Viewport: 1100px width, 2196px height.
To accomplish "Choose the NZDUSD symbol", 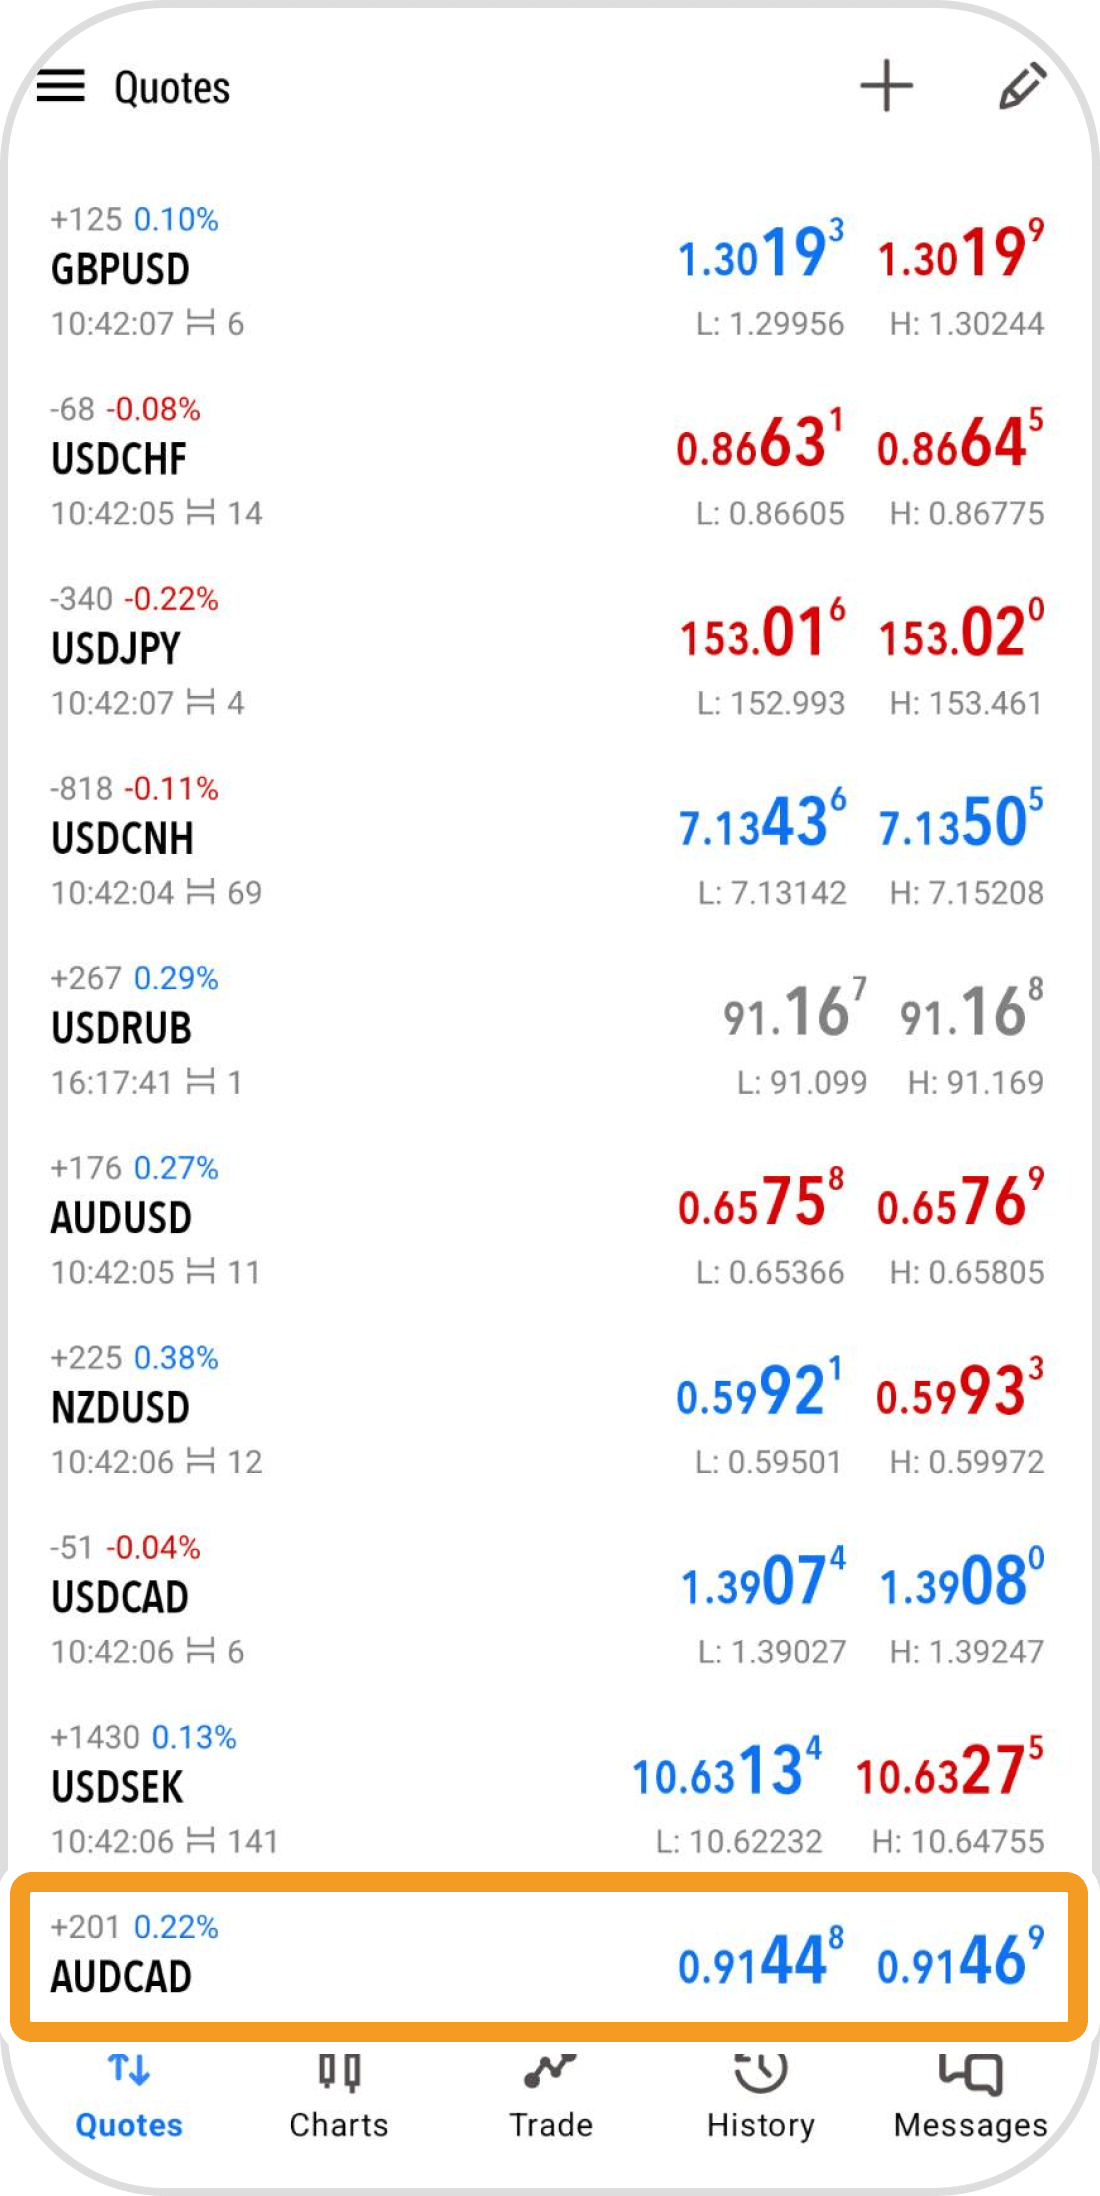I will coord(120,1409).
